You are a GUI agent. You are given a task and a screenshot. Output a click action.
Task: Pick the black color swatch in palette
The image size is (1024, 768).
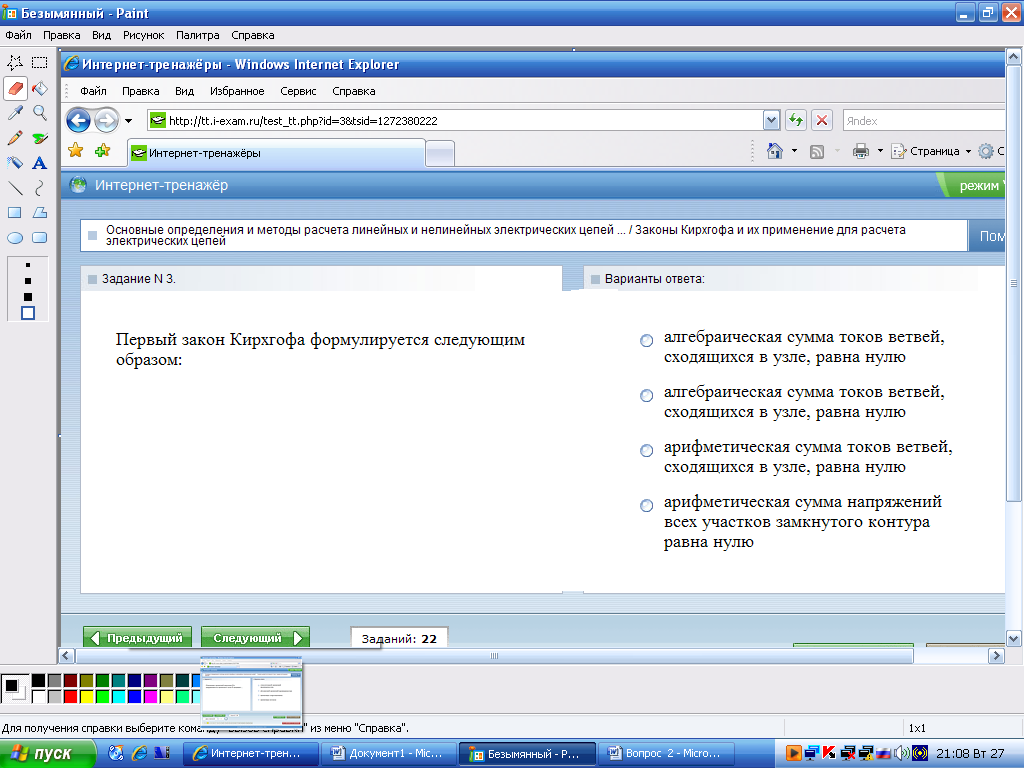tap(39, 681)
